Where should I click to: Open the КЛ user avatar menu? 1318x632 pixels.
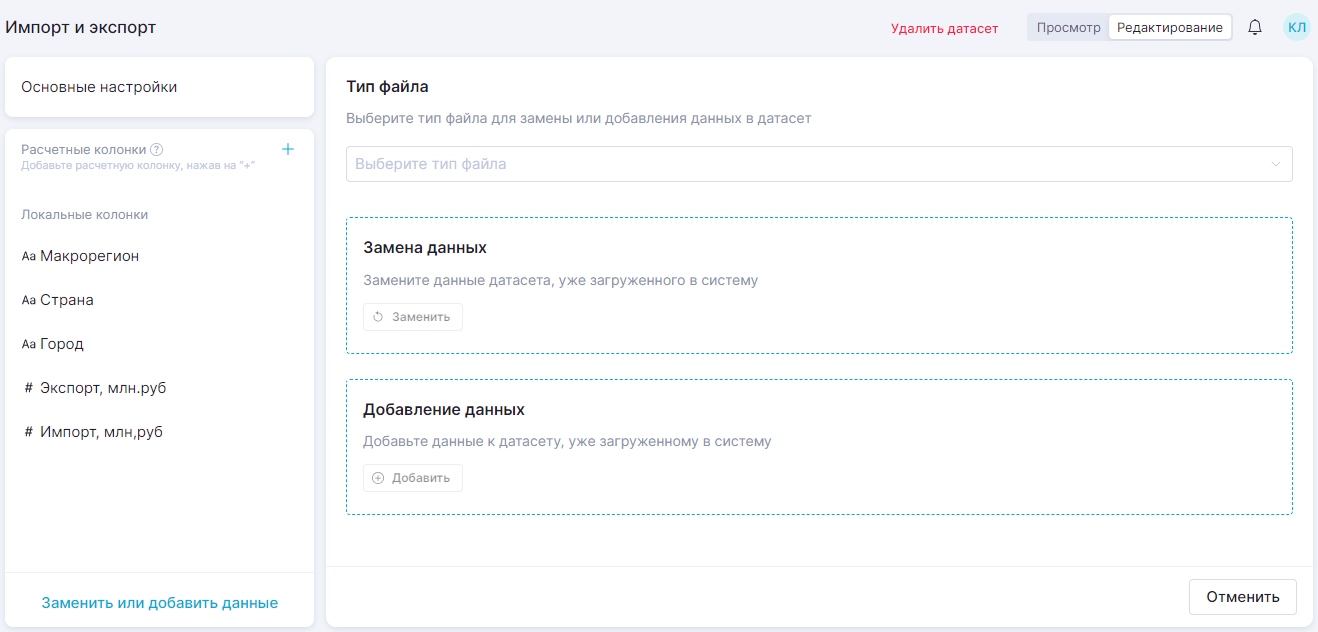[x=1296, y=28]
